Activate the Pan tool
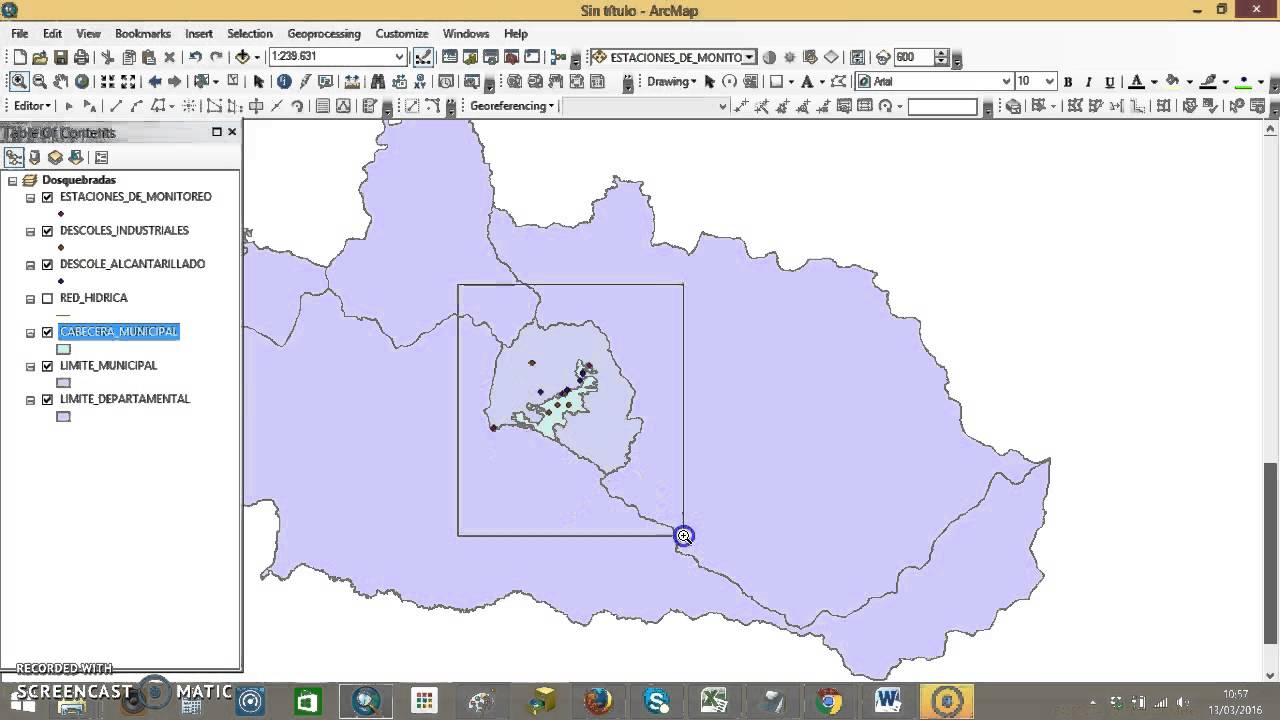This screenshot has width=1280, height=720. coord(60,81)
